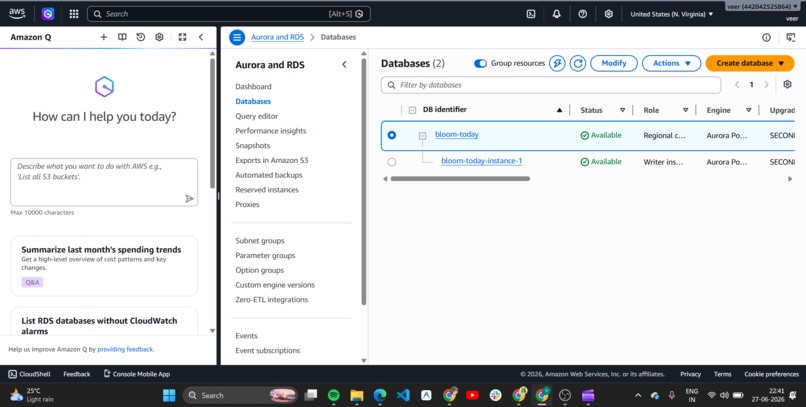Open console settings gear in top bar

(609, 14)
